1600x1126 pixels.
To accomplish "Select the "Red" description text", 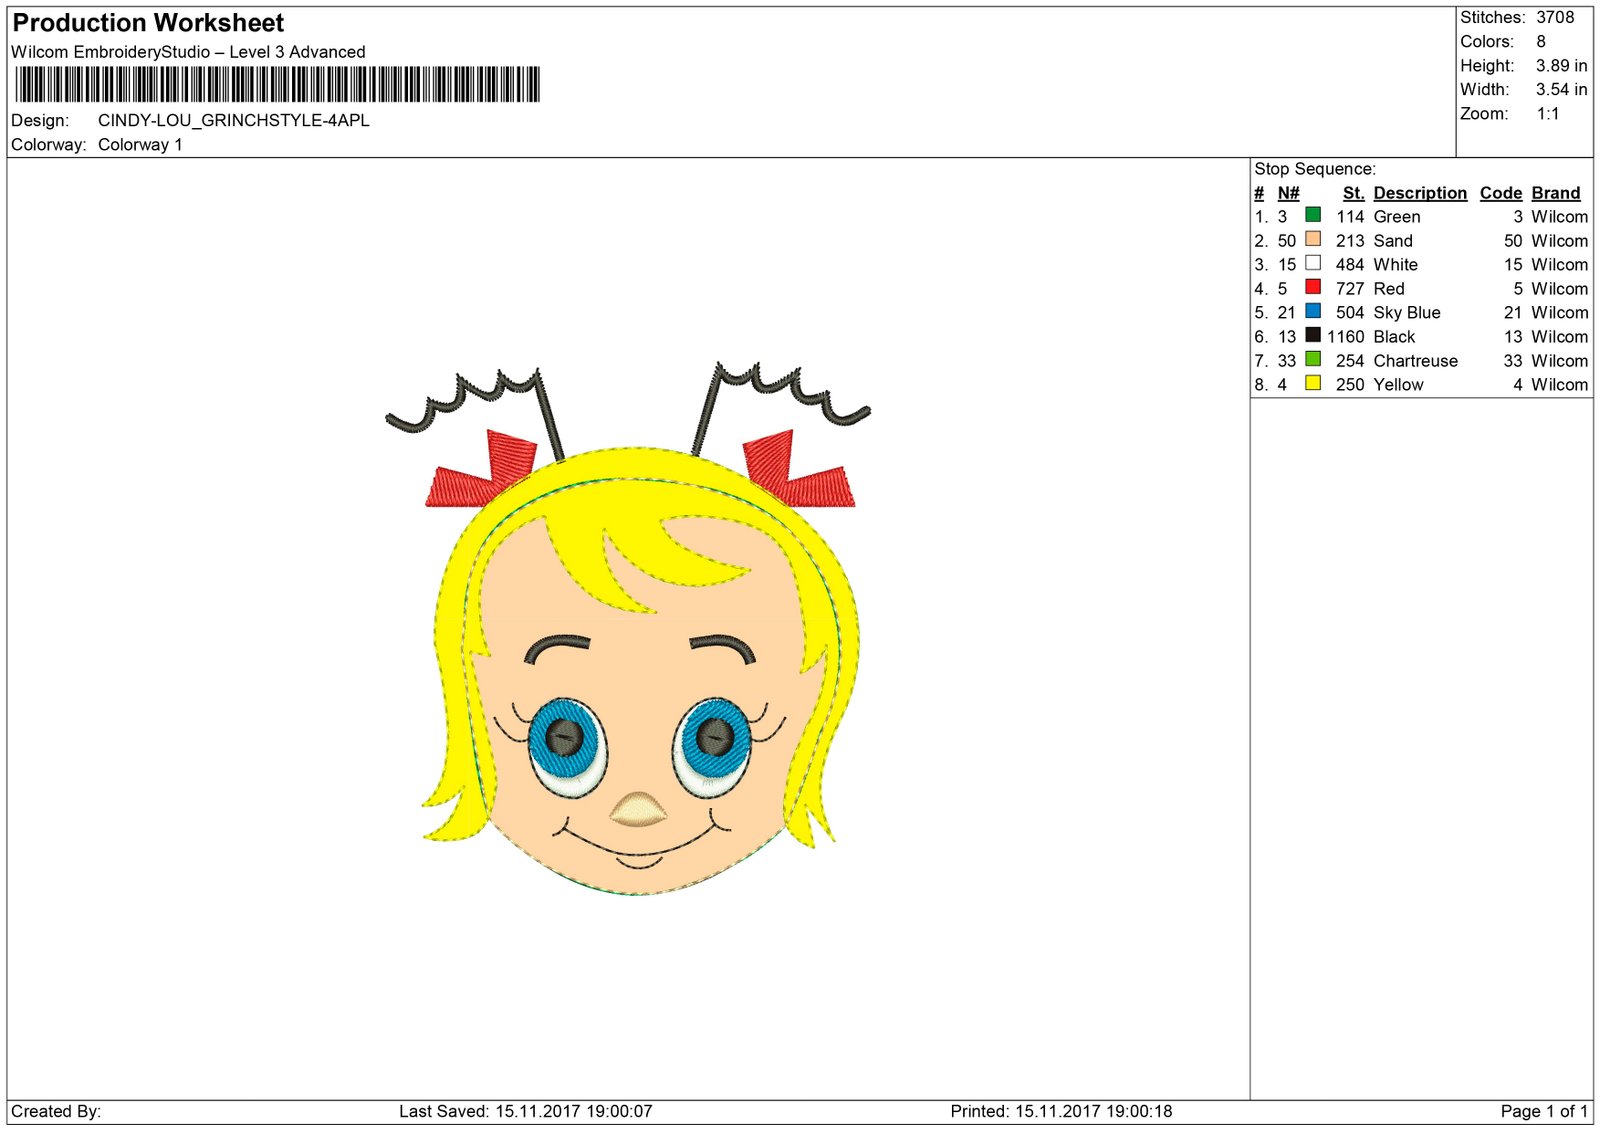I will tap(1389, 289).
